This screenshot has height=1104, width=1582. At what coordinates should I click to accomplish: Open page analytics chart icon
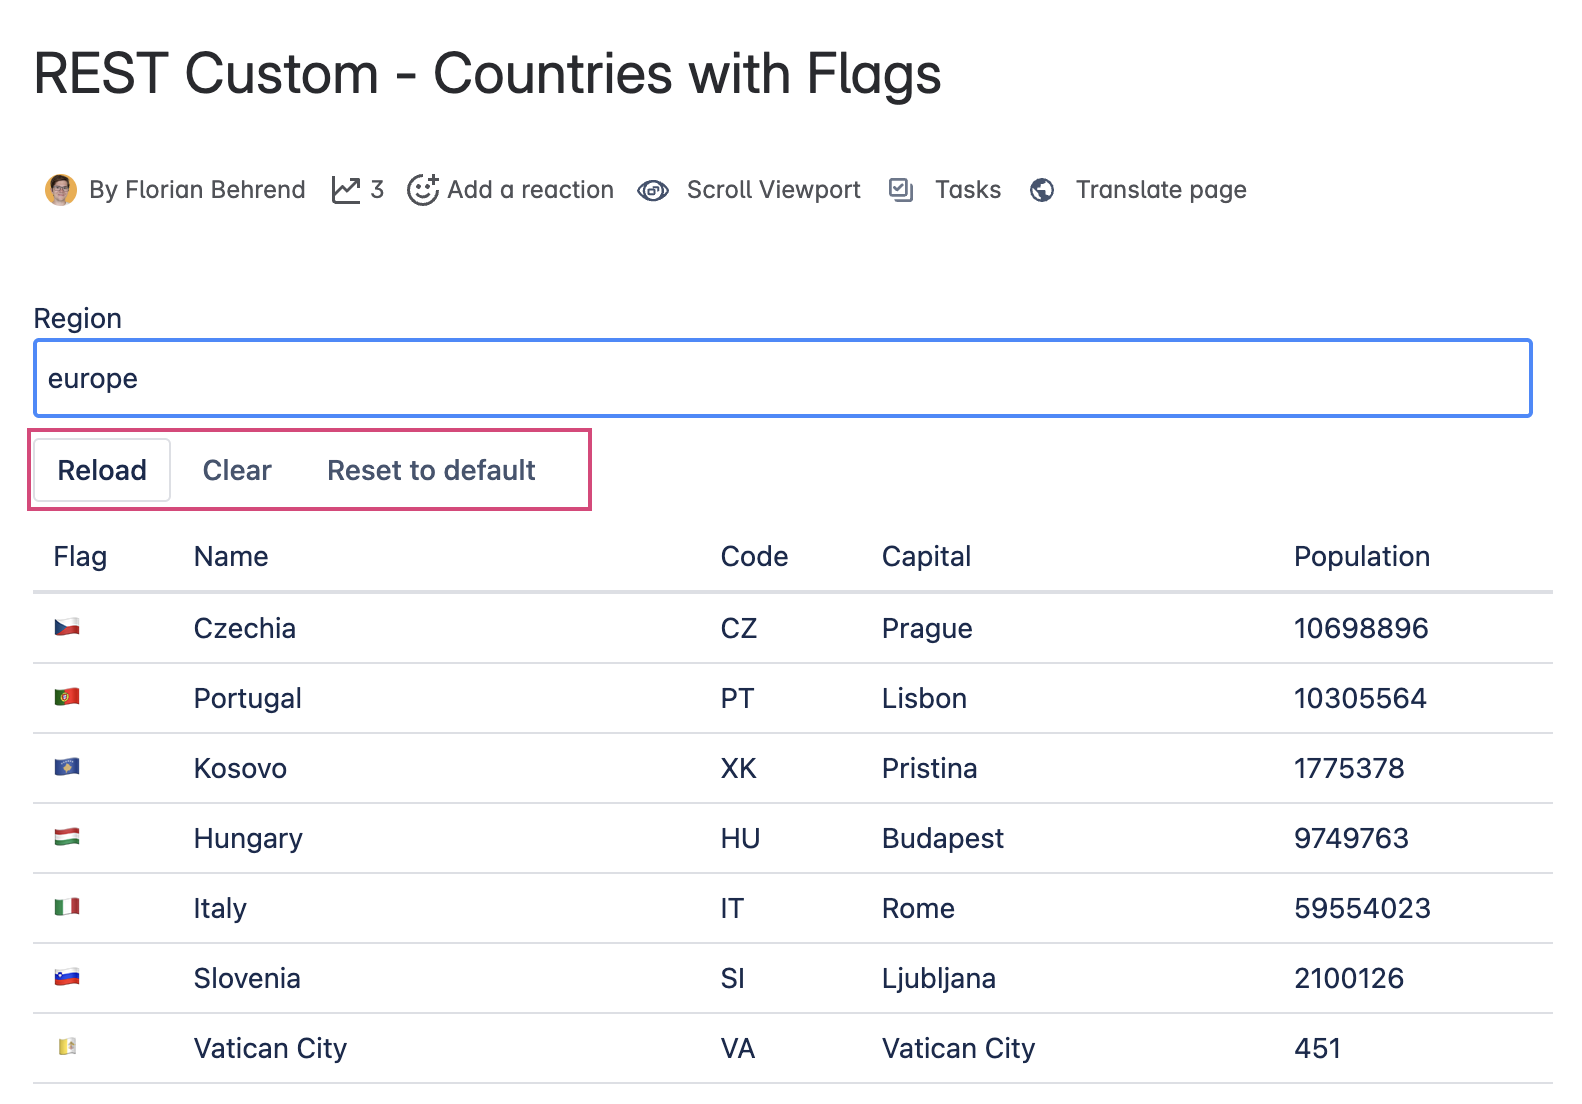[346, 190]
